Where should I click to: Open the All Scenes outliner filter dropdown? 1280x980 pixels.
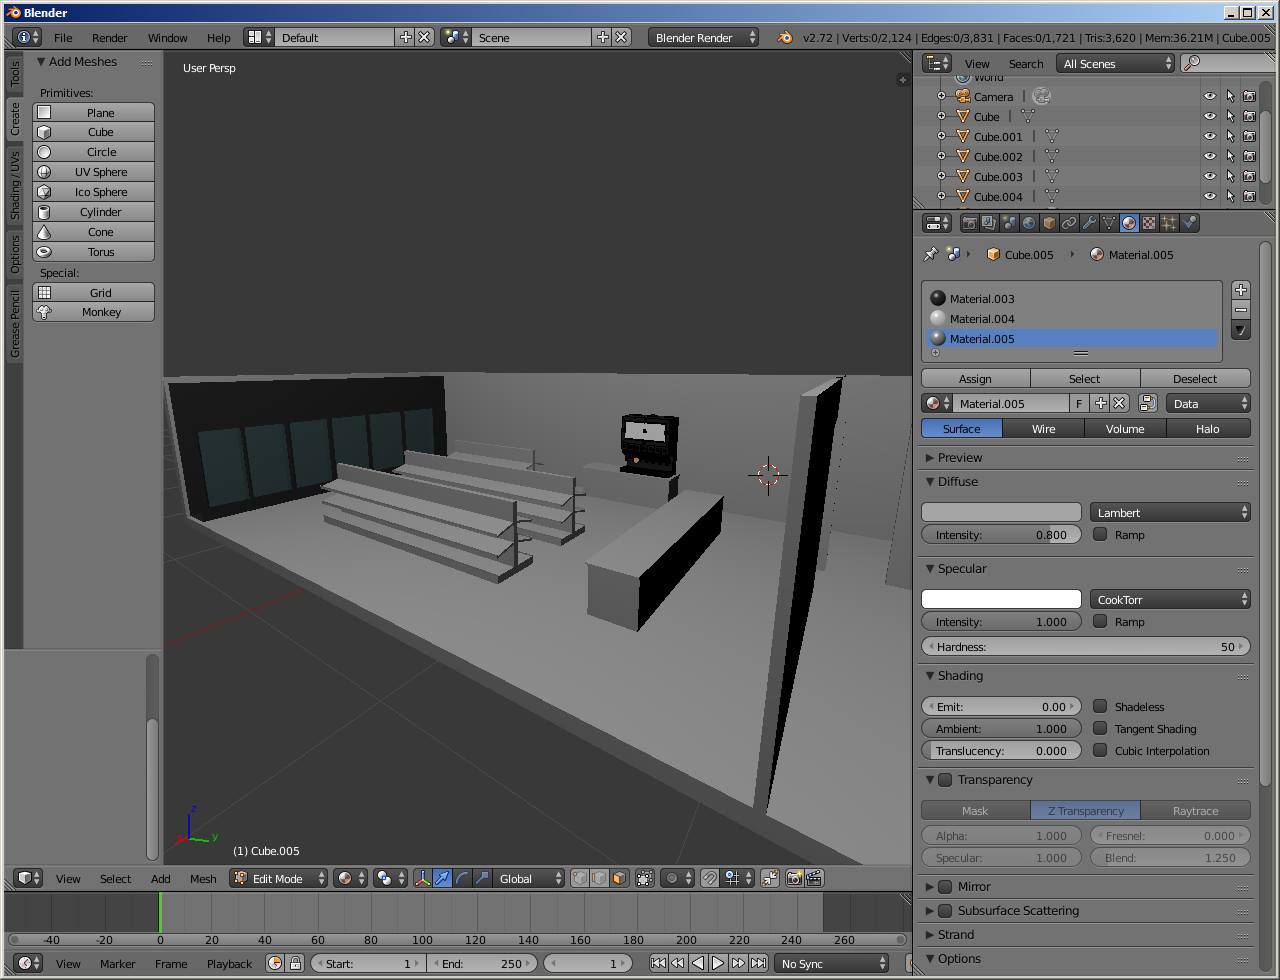tap(1115, 63)
